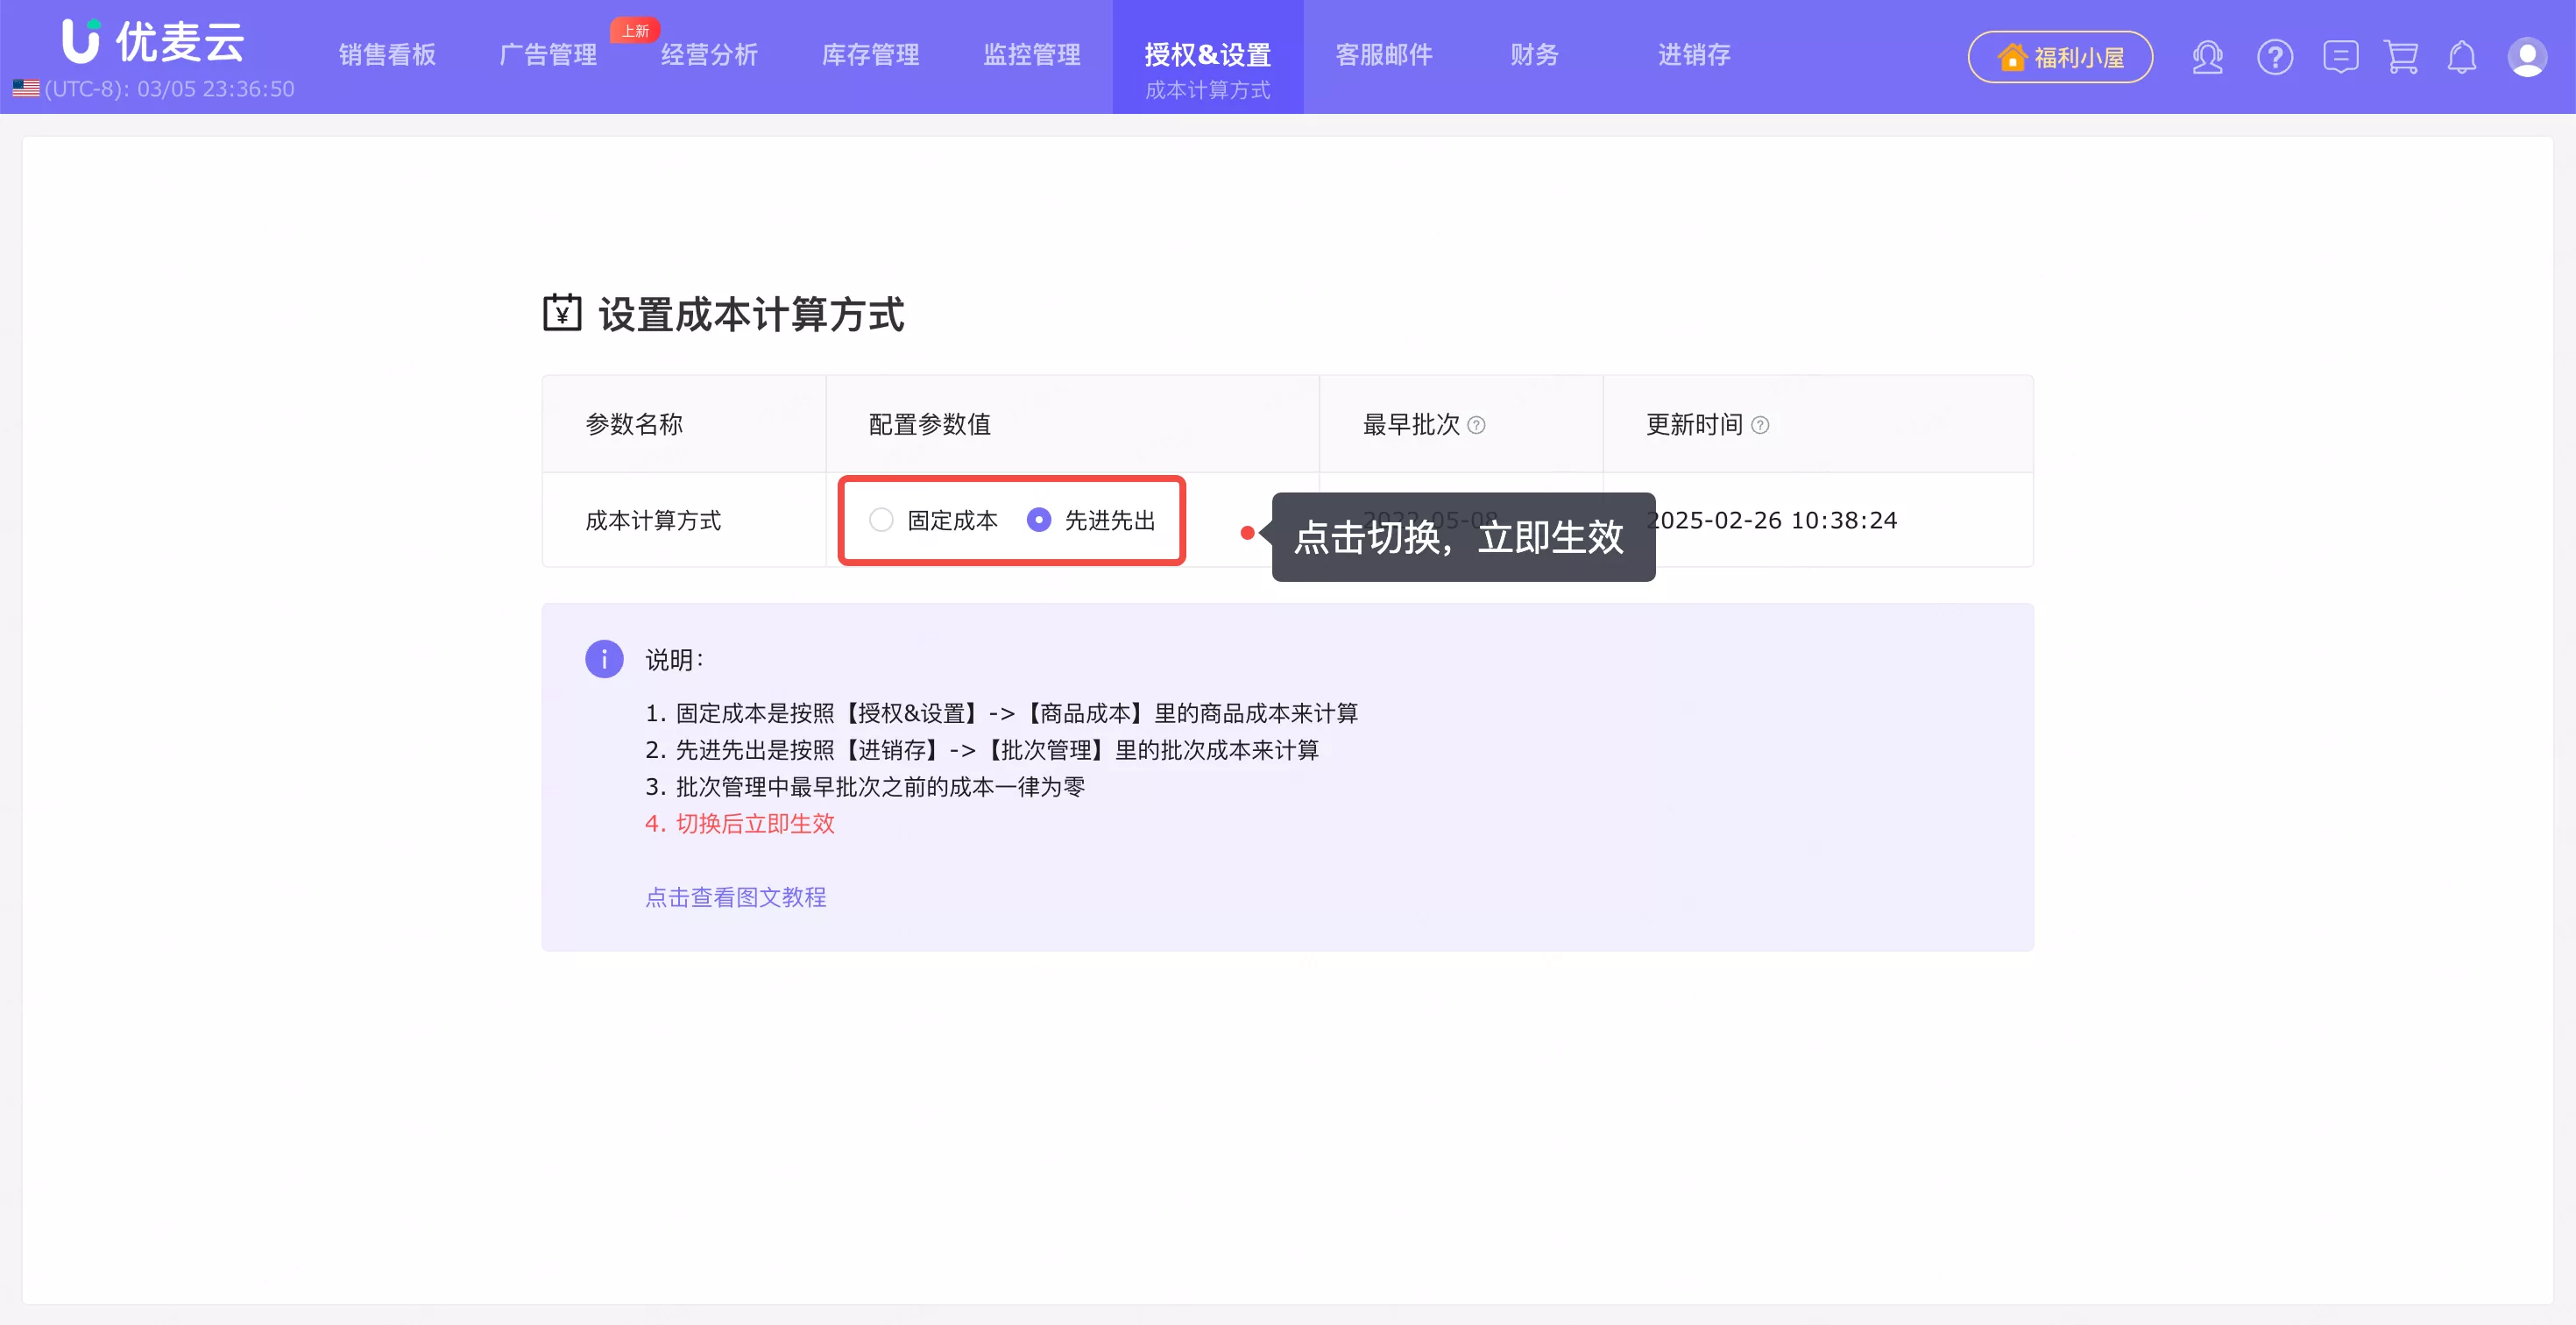Click the 设置成本计算方式 page title
Screen dimensions: 2576x1325
coord(752,314)
